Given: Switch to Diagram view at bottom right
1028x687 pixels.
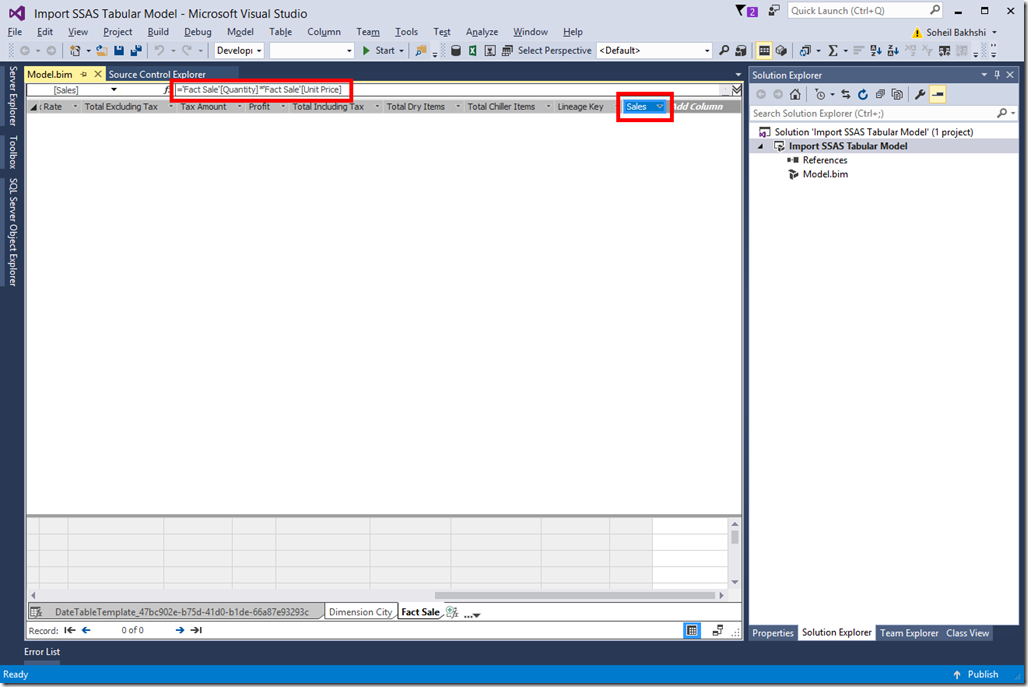Looking at the screenshot, I should (718, 631).
